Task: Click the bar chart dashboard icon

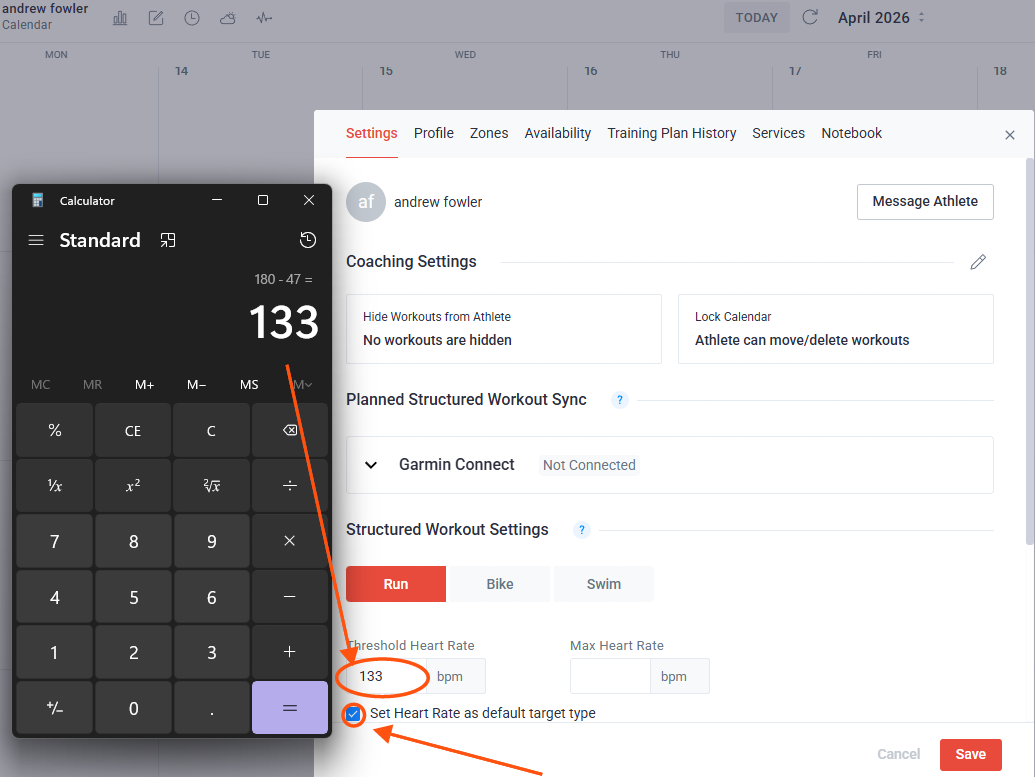Action: pyautogui.click(x=120, y=18)
